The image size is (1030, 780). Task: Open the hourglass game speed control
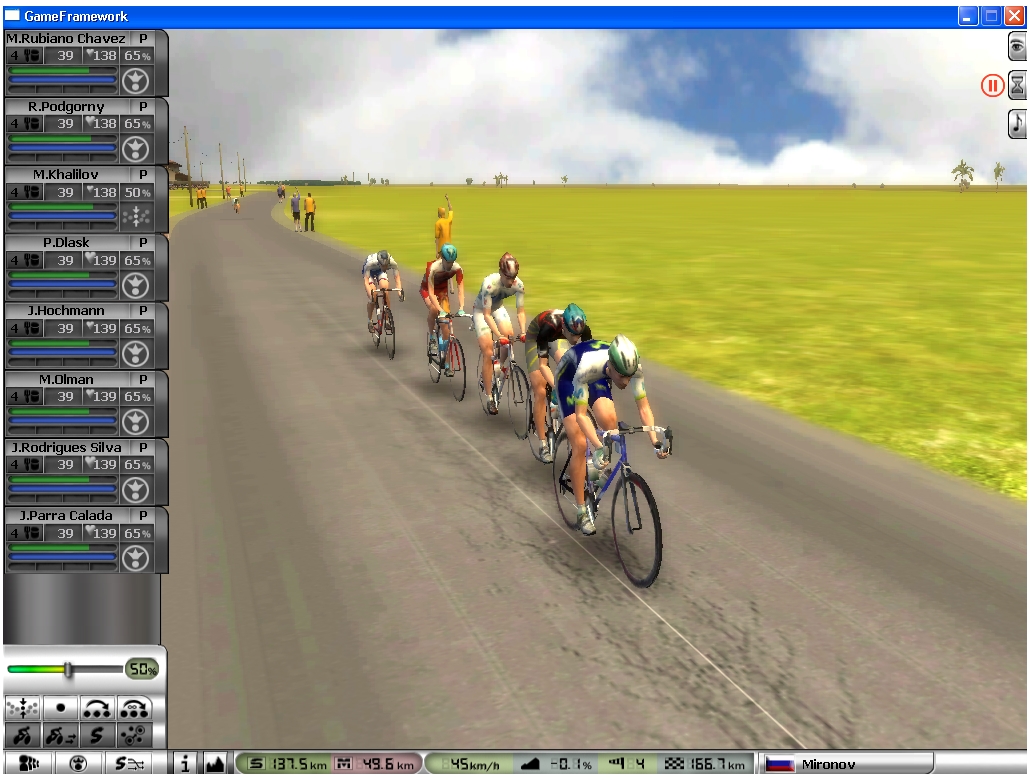click(x=1017, y=86)
